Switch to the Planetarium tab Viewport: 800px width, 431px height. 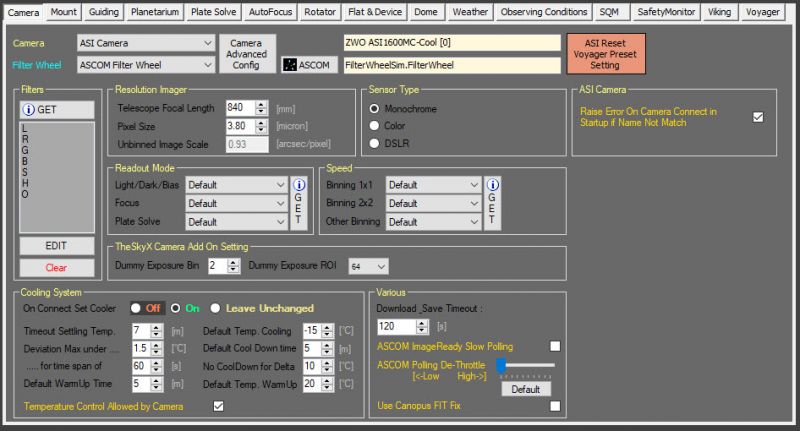point(155,12)
